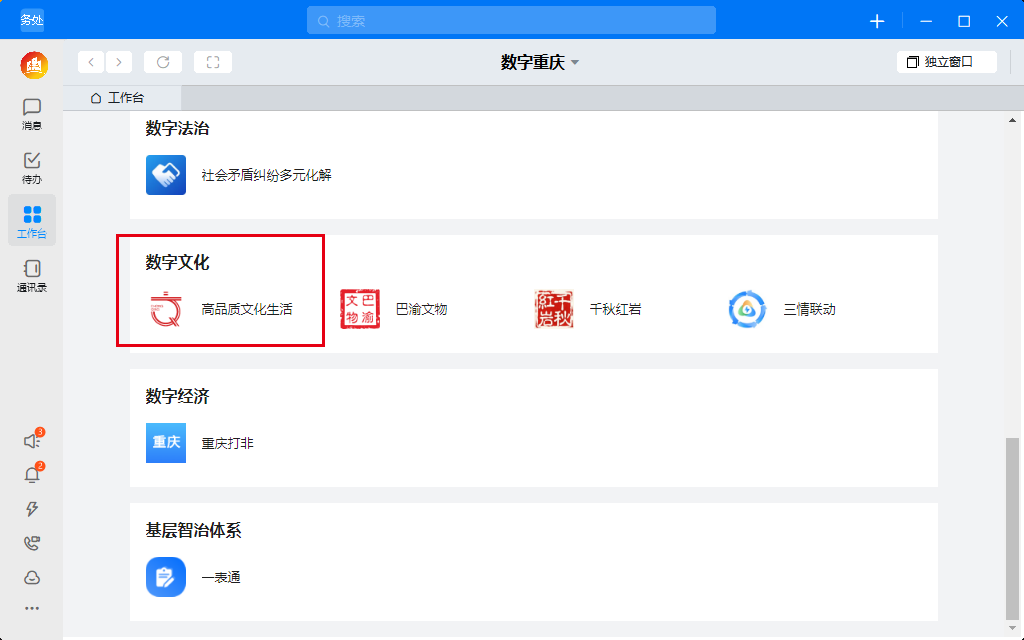Open the 一表通 app icon
The image size is (1024, 640).
coord(166,577)
